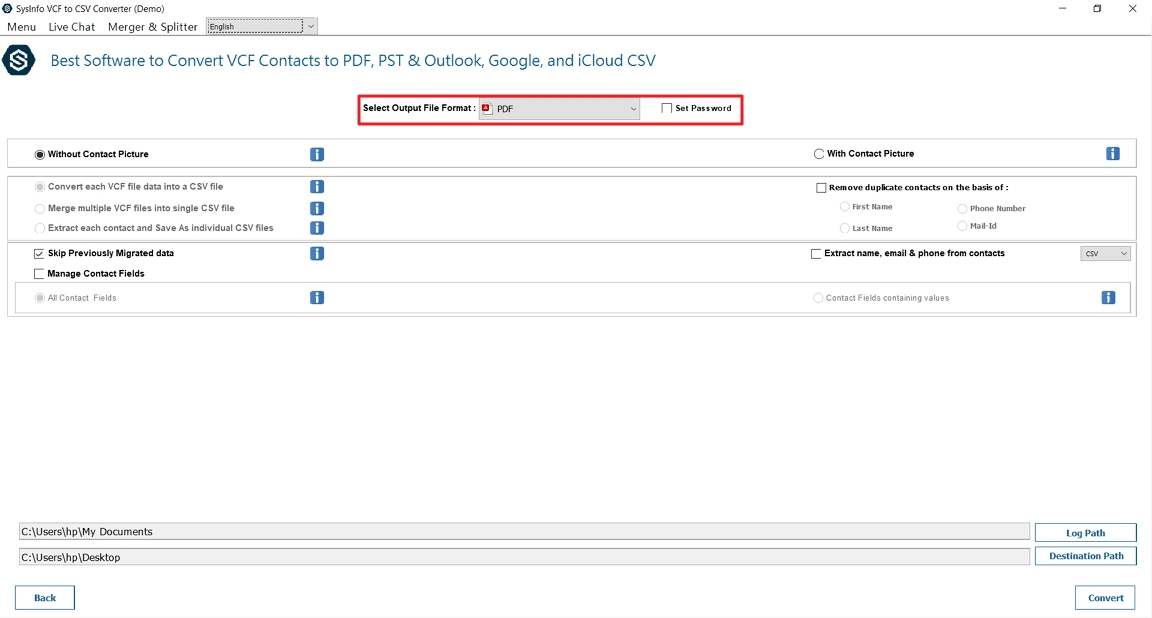Minimize the converter window
Viewport: 1152px width, 618px height.
(x=1062, y=9)
